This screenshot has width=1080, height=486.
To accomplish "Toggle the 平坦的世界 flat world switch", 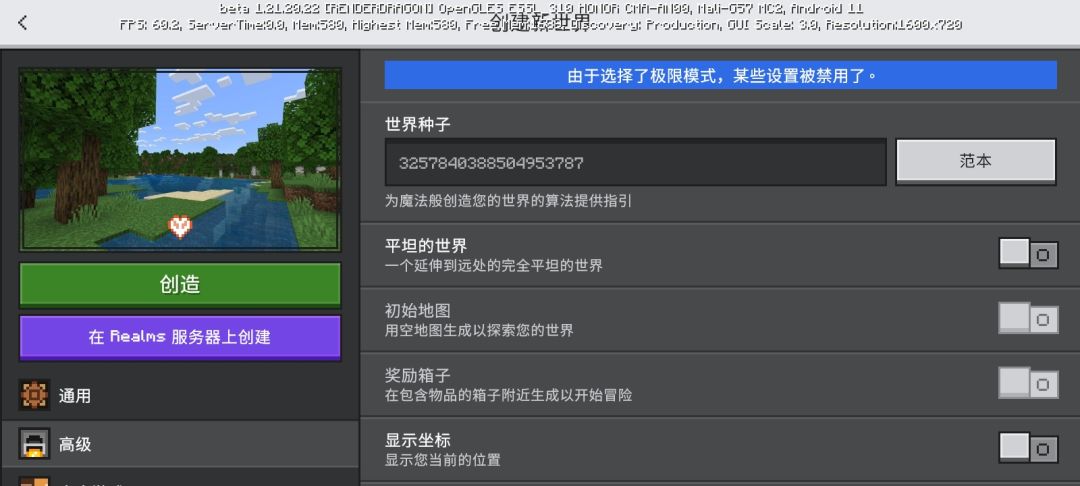I will 1028,254.
